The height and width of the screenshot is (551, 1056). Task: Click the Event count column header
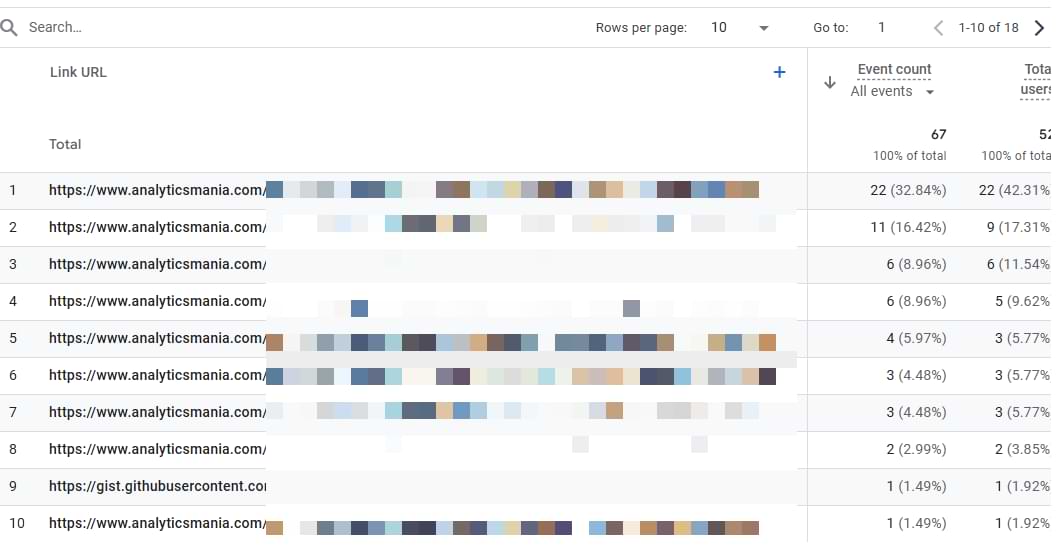[894, 69]
